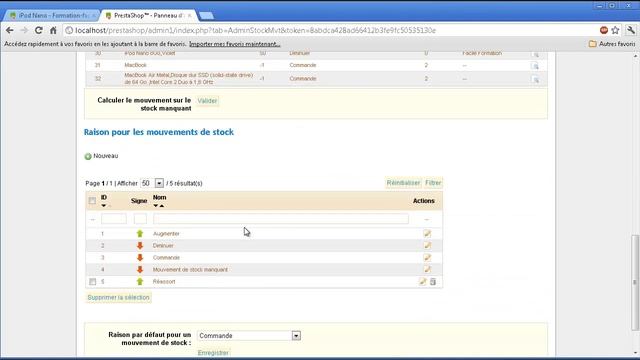Bookmark this page with the star icon

coord(615,30)
